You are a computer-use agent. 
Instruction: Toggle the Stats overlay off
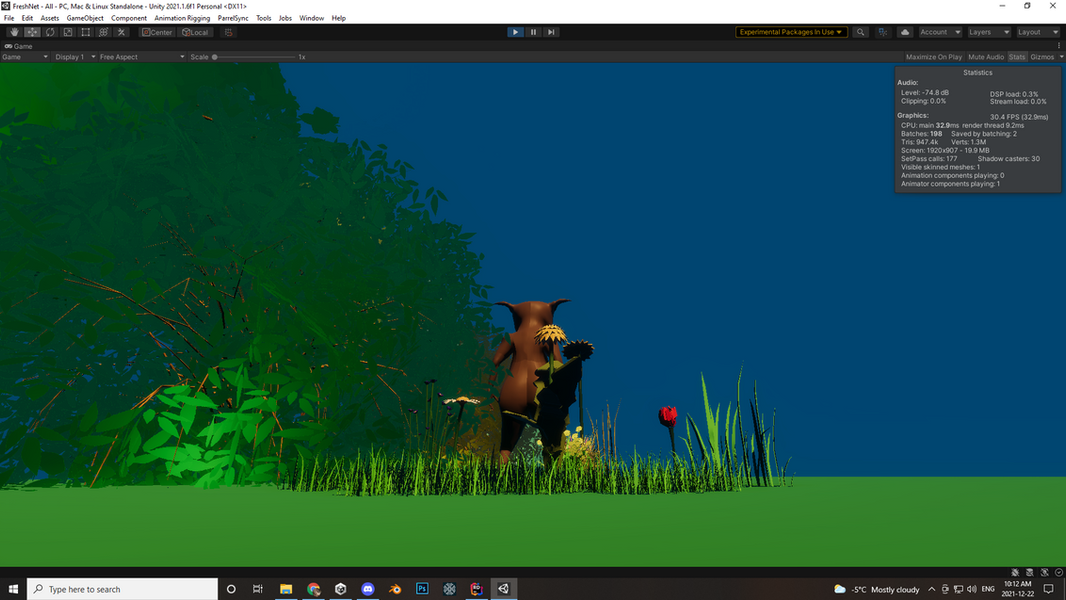tap(1017, 57)
